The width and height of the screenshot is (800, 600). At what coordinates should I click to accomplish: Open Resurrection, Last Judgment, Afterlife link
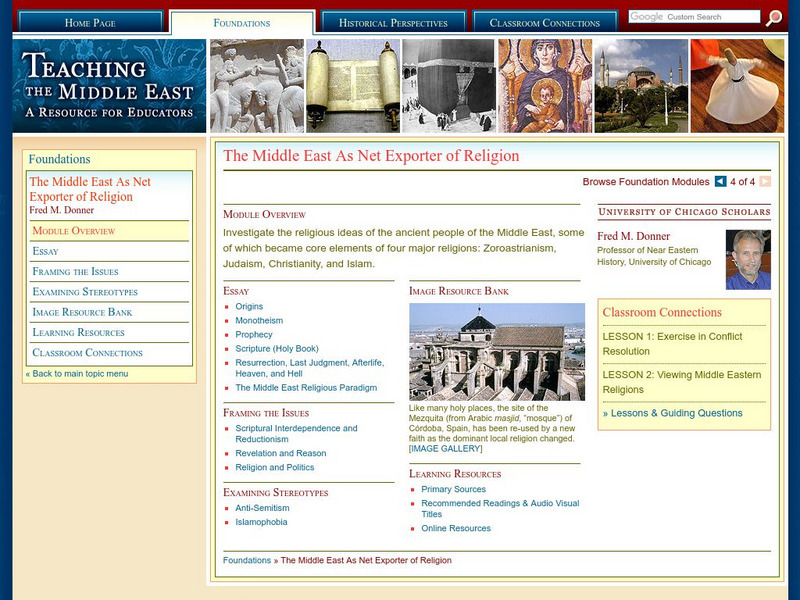[x=310, y=368]
